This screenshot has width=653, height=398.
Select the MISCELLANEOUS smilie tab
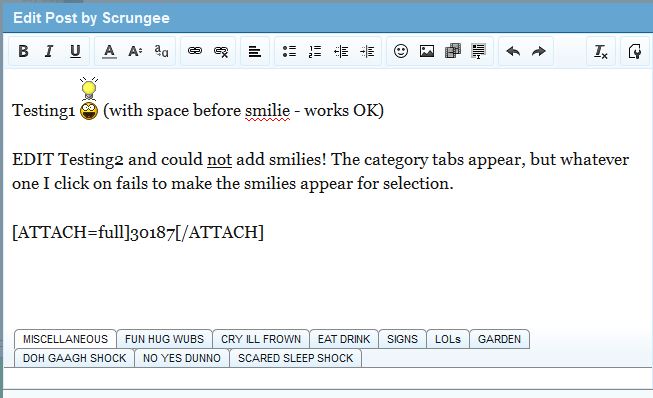[x=65, y=339]
